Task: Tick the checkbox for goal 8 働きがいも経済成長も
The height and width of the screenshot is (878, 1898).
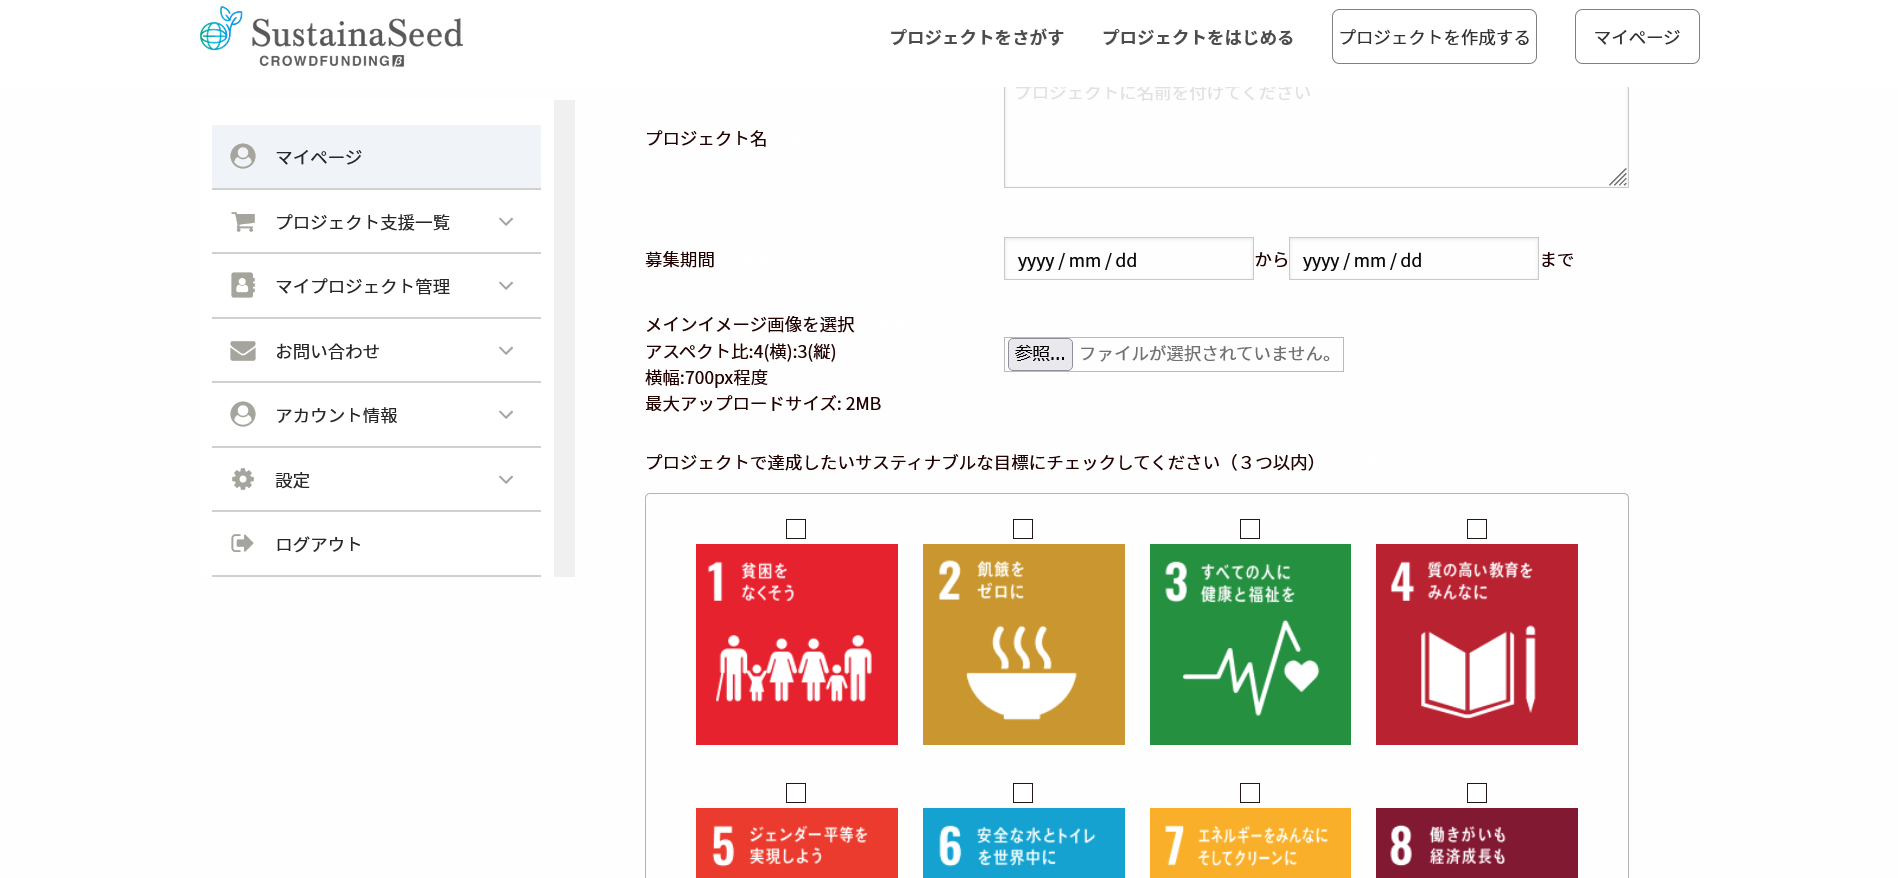Action: [1477, 793]
